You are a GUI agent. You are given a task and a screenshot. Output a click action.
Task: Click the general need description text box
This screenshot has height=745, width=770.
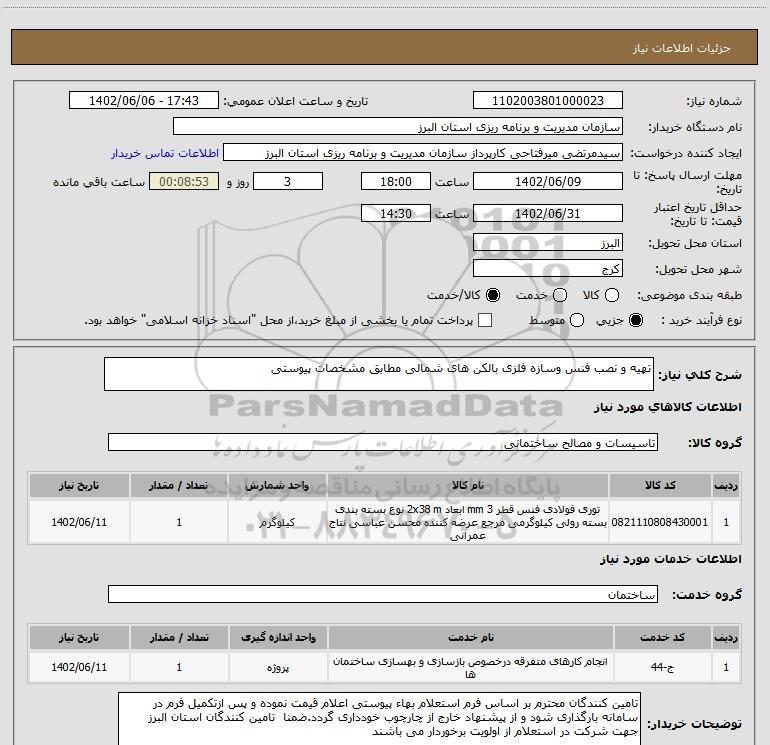tap(379, 374)
